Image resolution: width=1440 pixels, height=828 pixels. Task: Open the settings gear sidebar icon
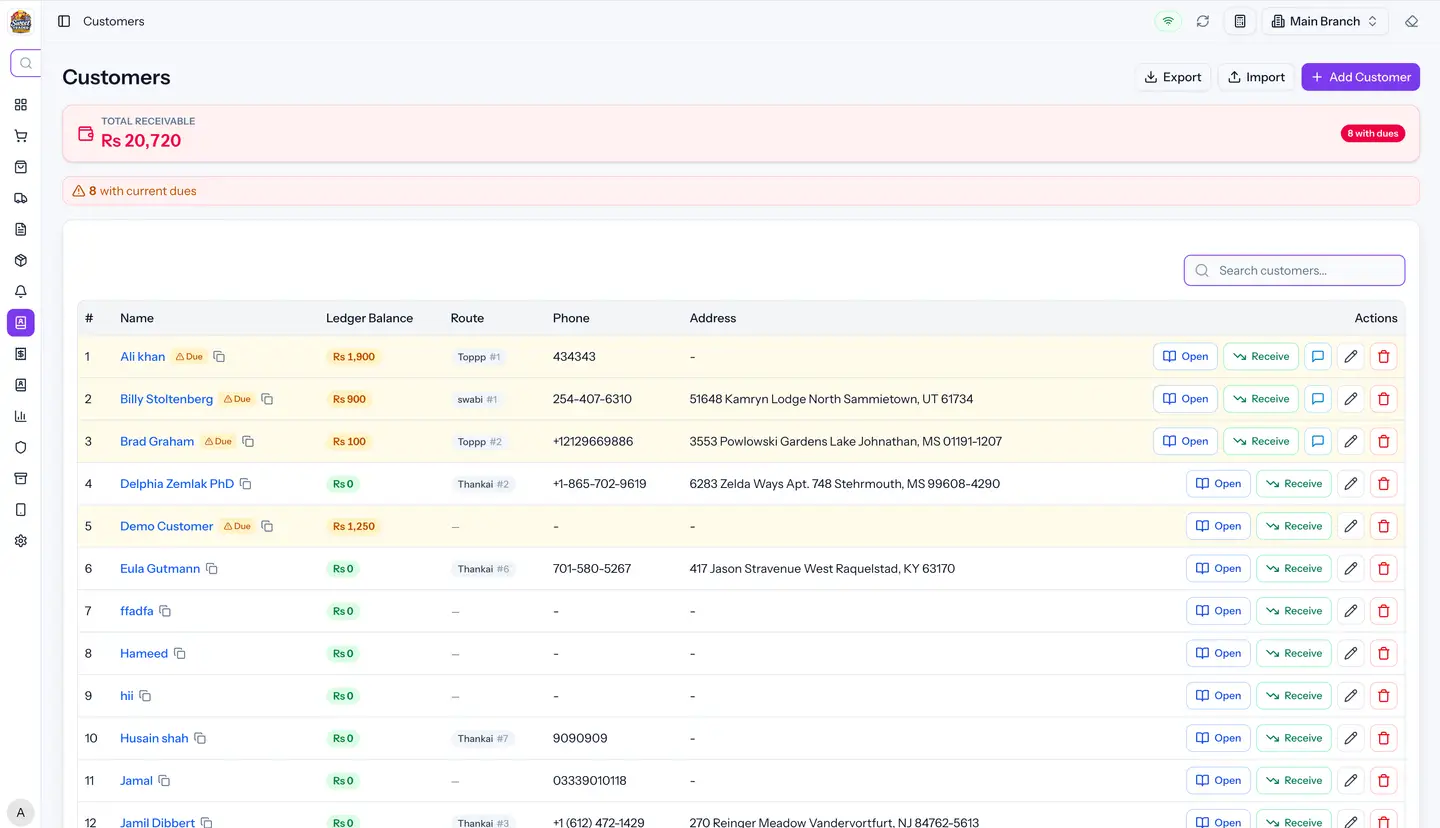(20, 540)
